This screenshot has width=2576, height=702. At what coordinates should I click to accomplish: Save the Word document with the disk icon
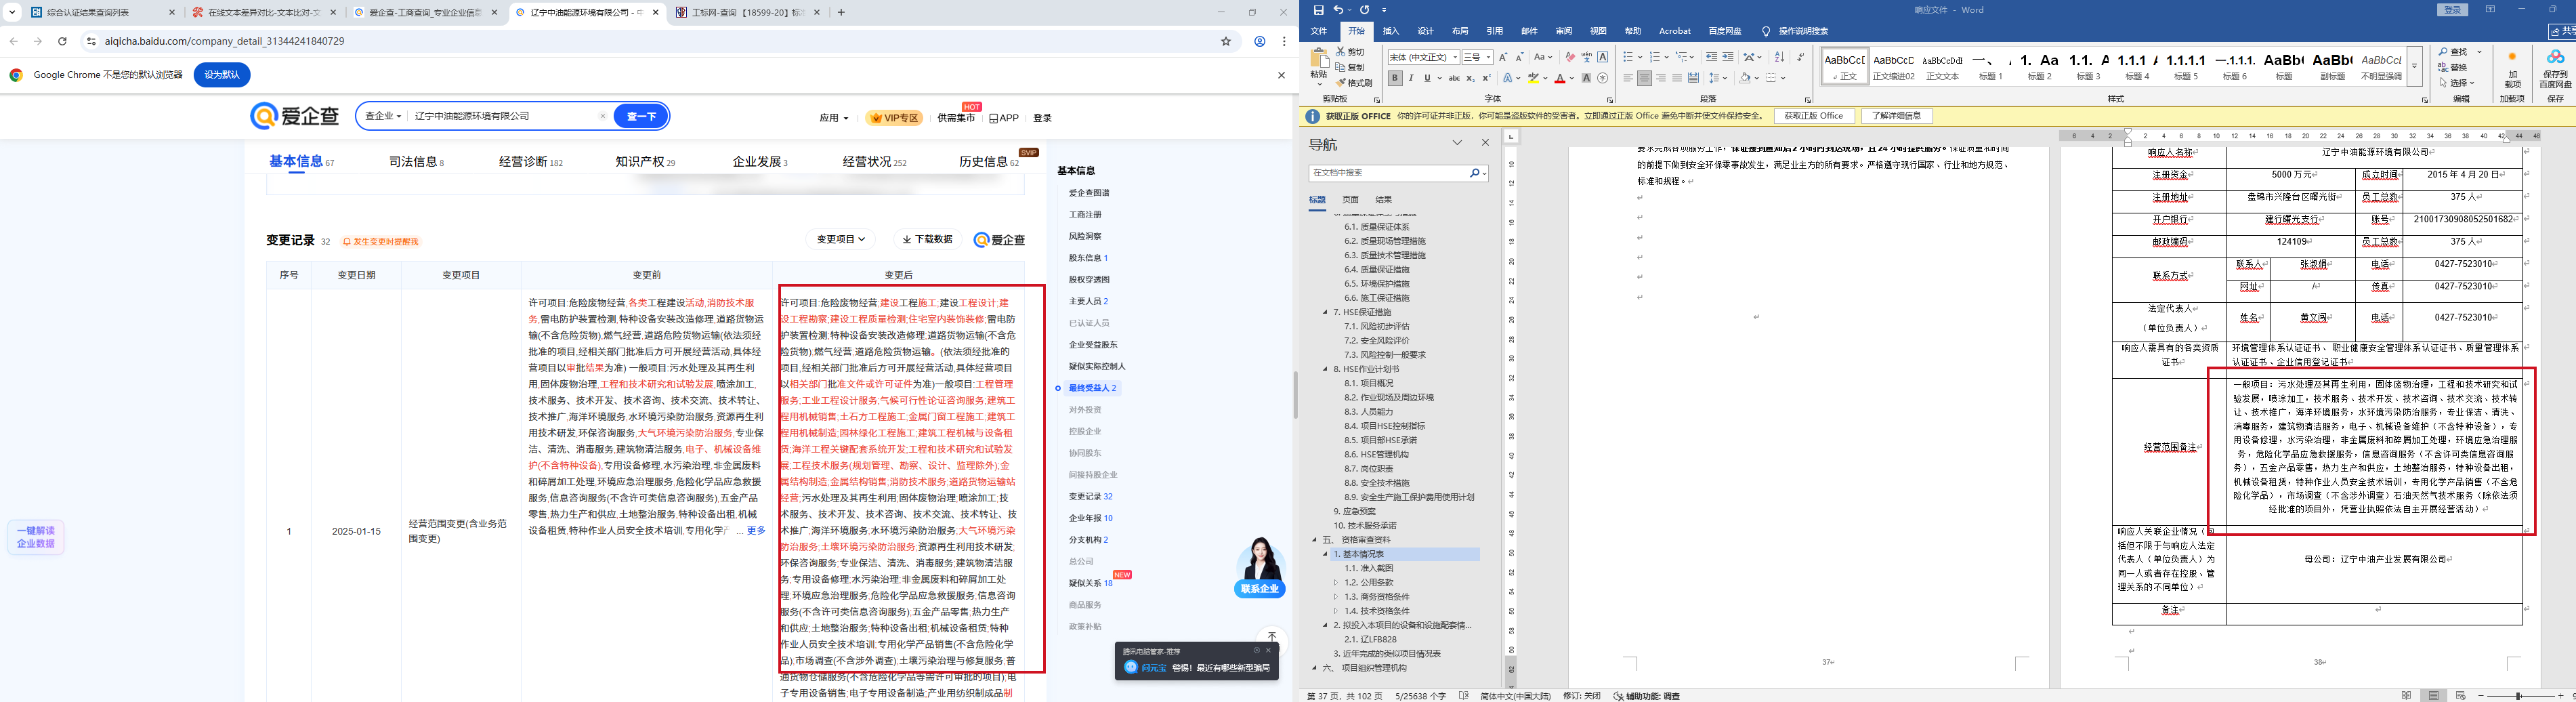click(x=1318, y=10)
